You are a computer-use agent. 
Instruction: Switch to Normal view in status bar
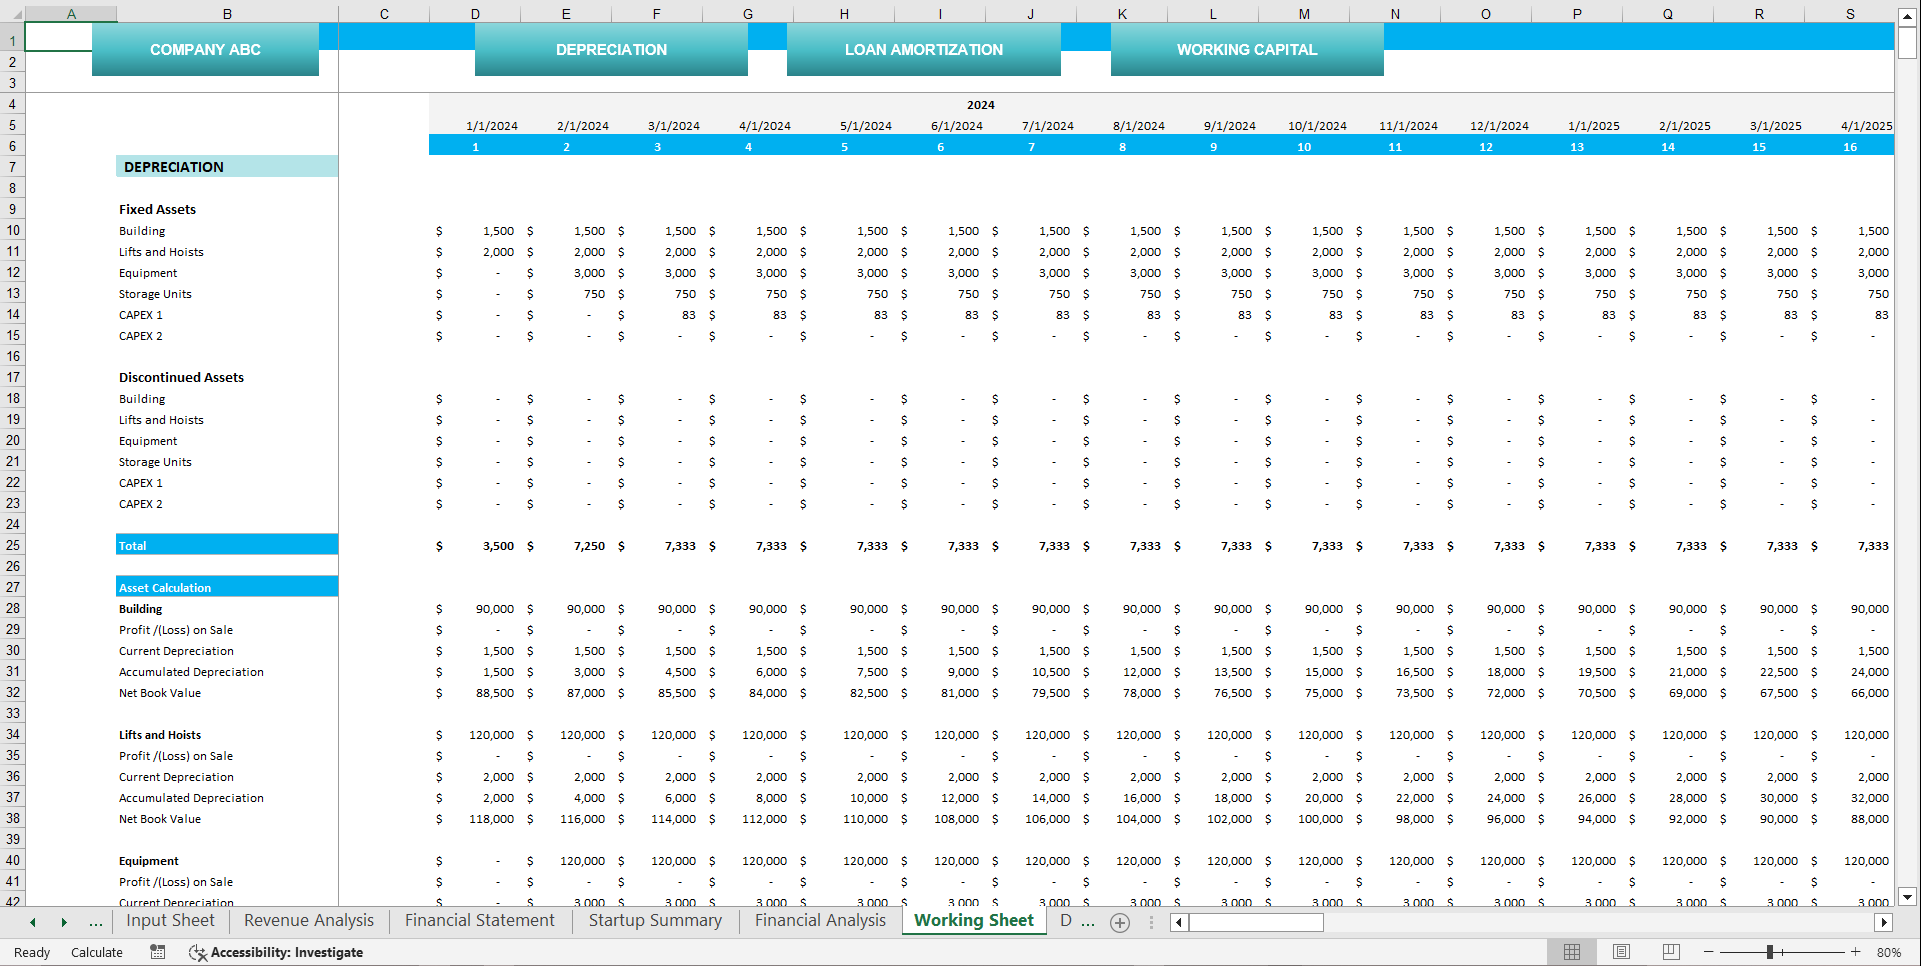pos(1571,951)
